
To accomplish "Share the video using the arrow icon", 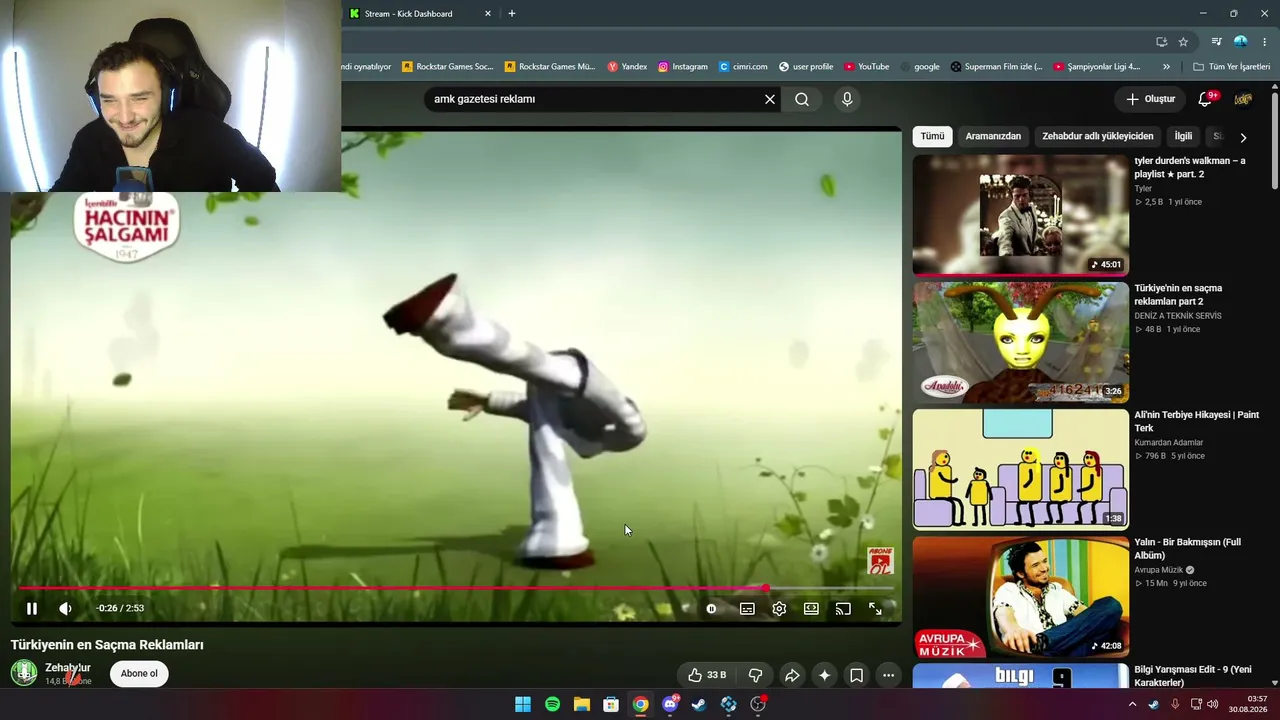I will coord(791,675).
